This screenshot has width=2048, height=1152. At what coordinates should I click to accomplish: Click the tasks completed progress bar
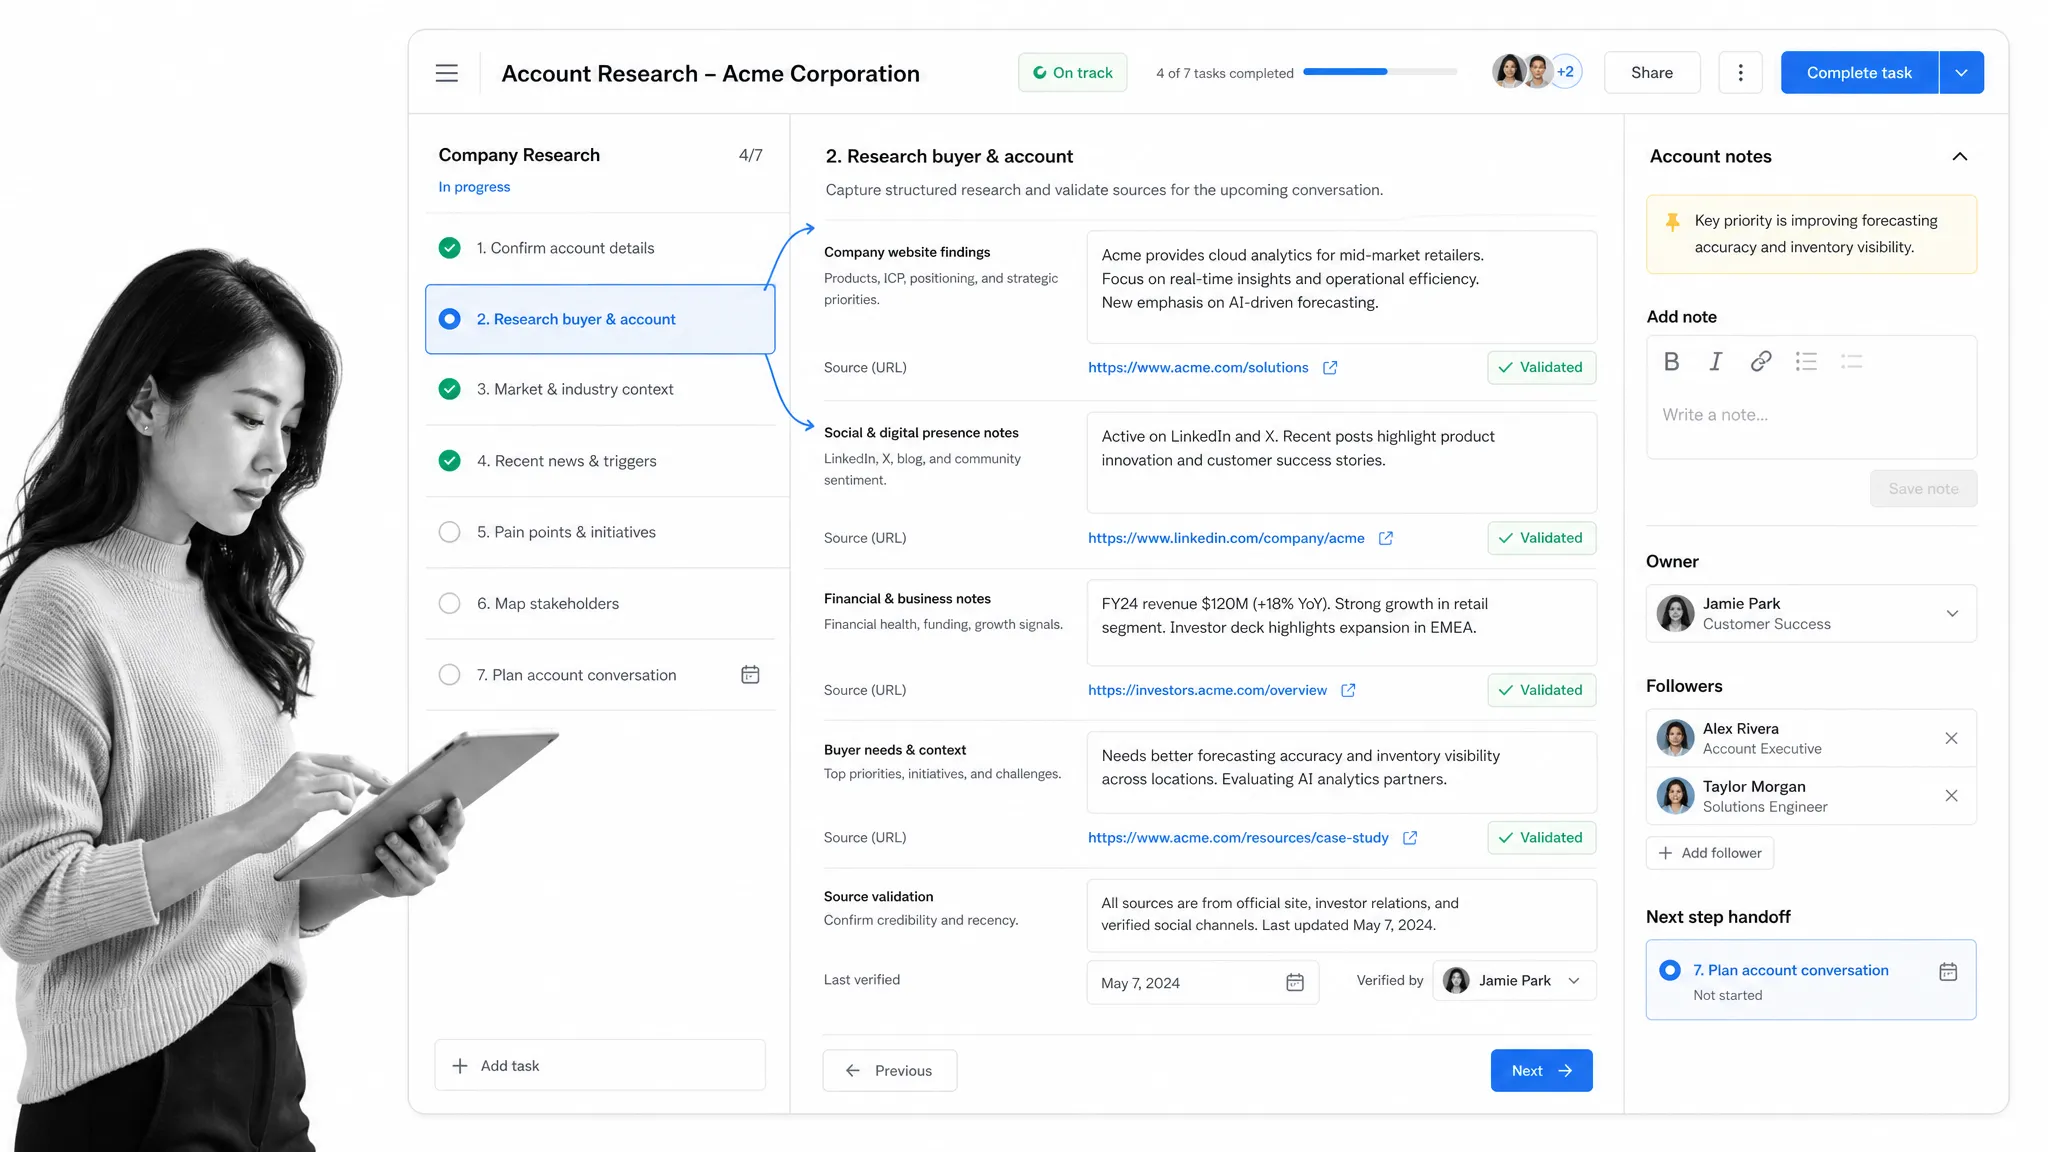[1380, 72]
